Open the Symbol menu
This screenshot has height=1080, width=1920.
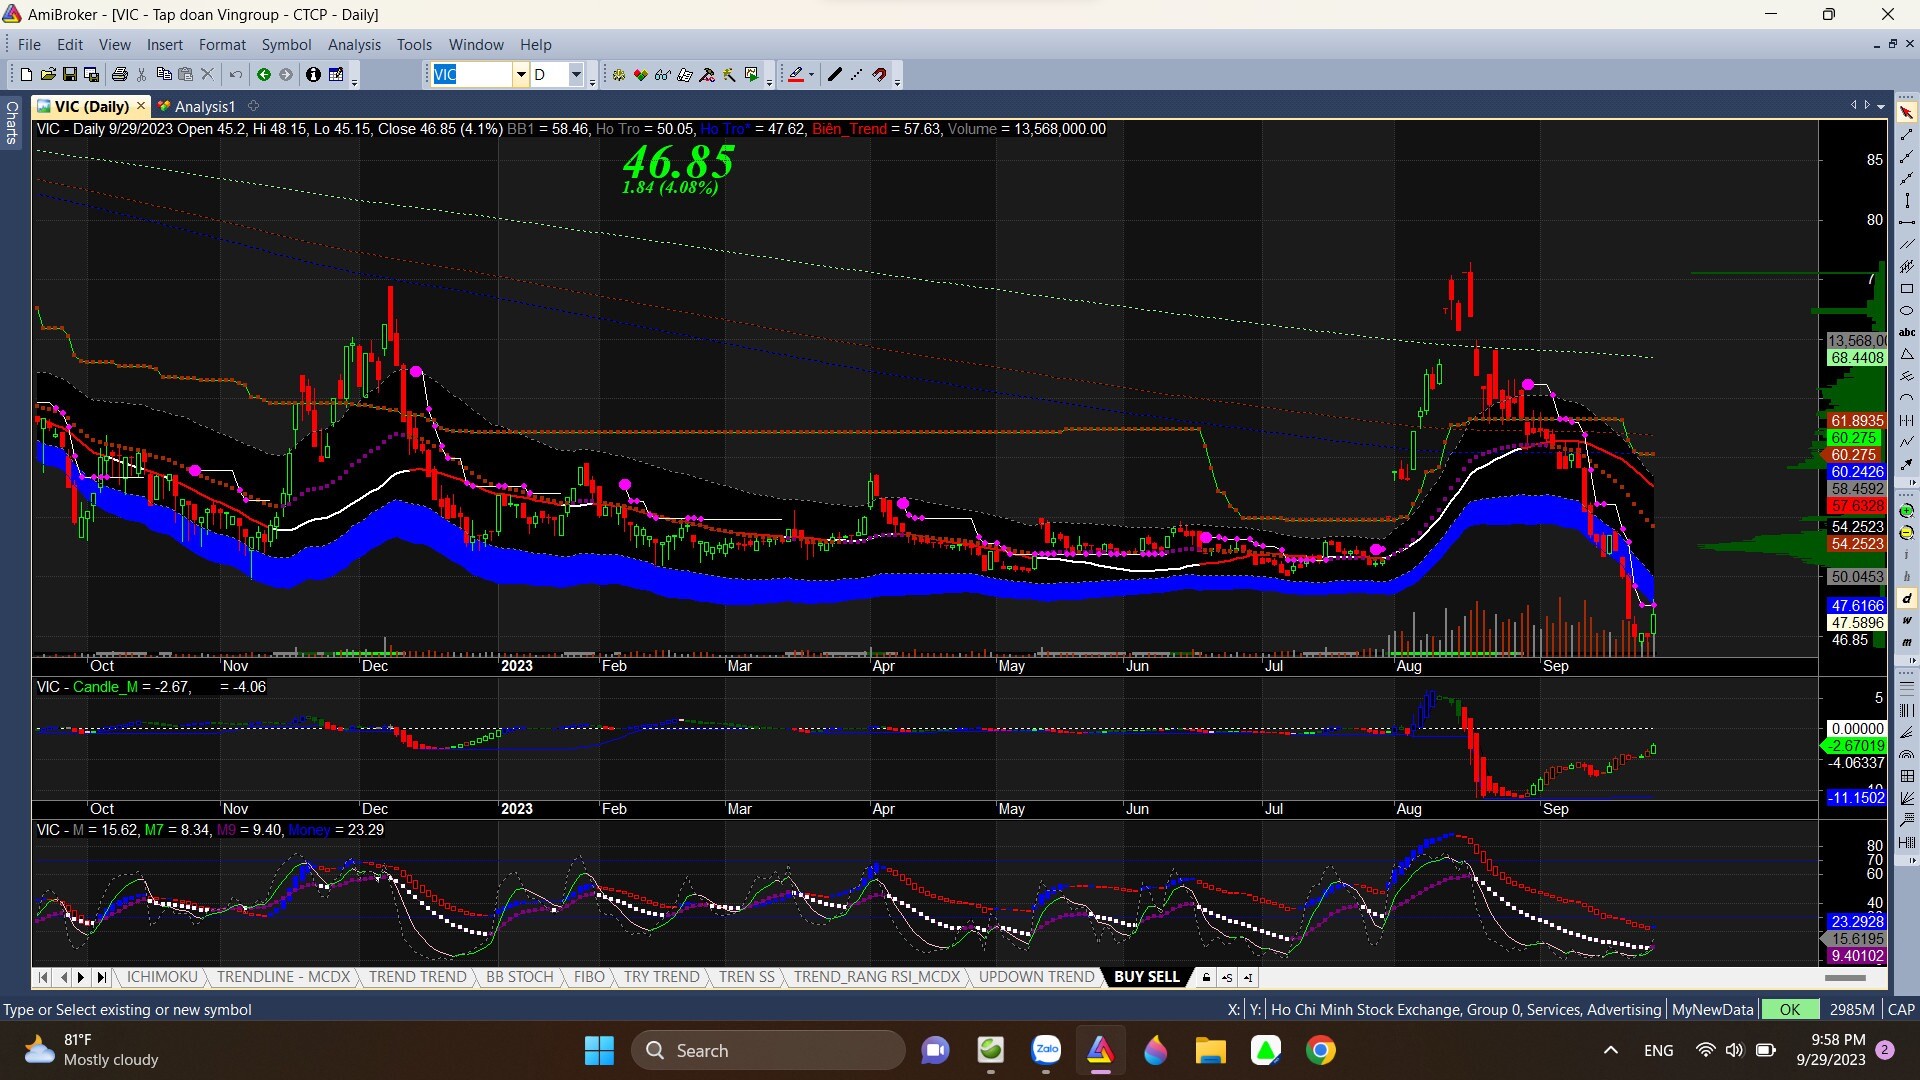point(286,44)
